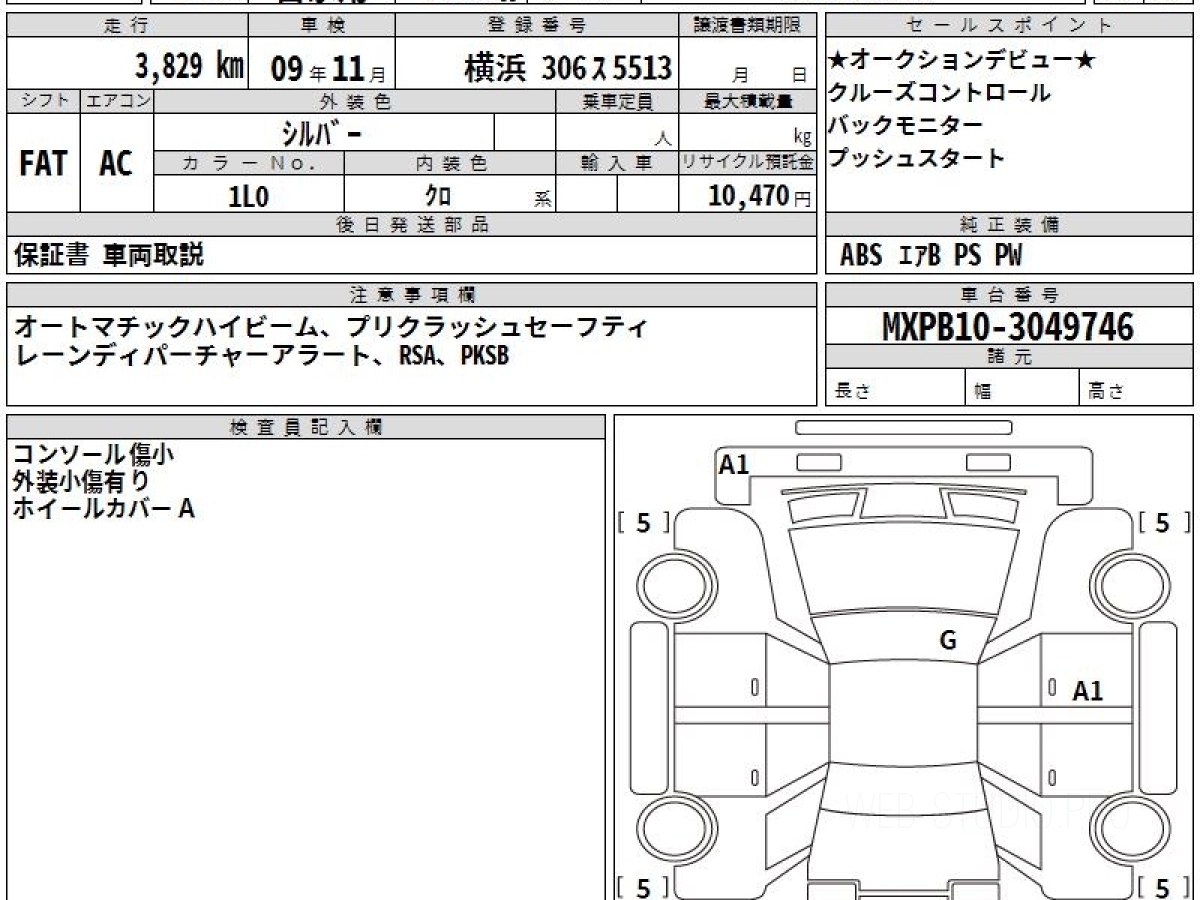This screenshot has height=900, width=1200.
Task: Click registration number 横浜 306ス5513
Action: coord(568,68)
